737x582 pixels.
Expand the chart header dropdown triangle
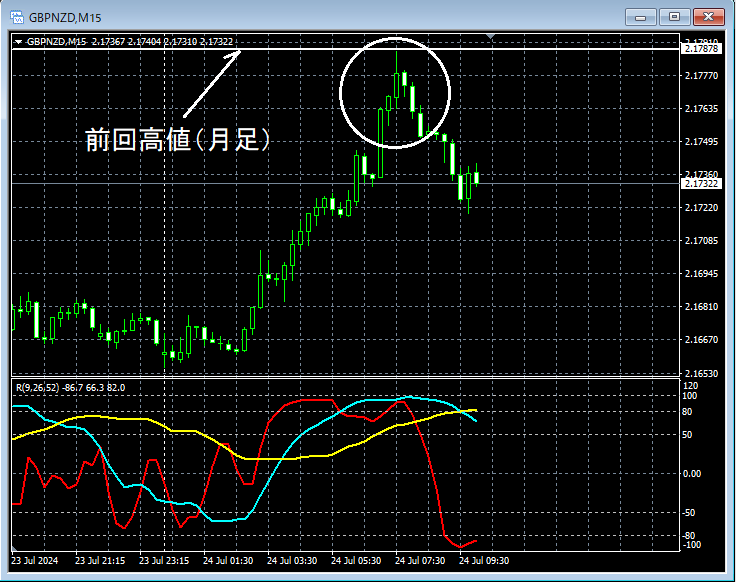click(x=18, y=42)
